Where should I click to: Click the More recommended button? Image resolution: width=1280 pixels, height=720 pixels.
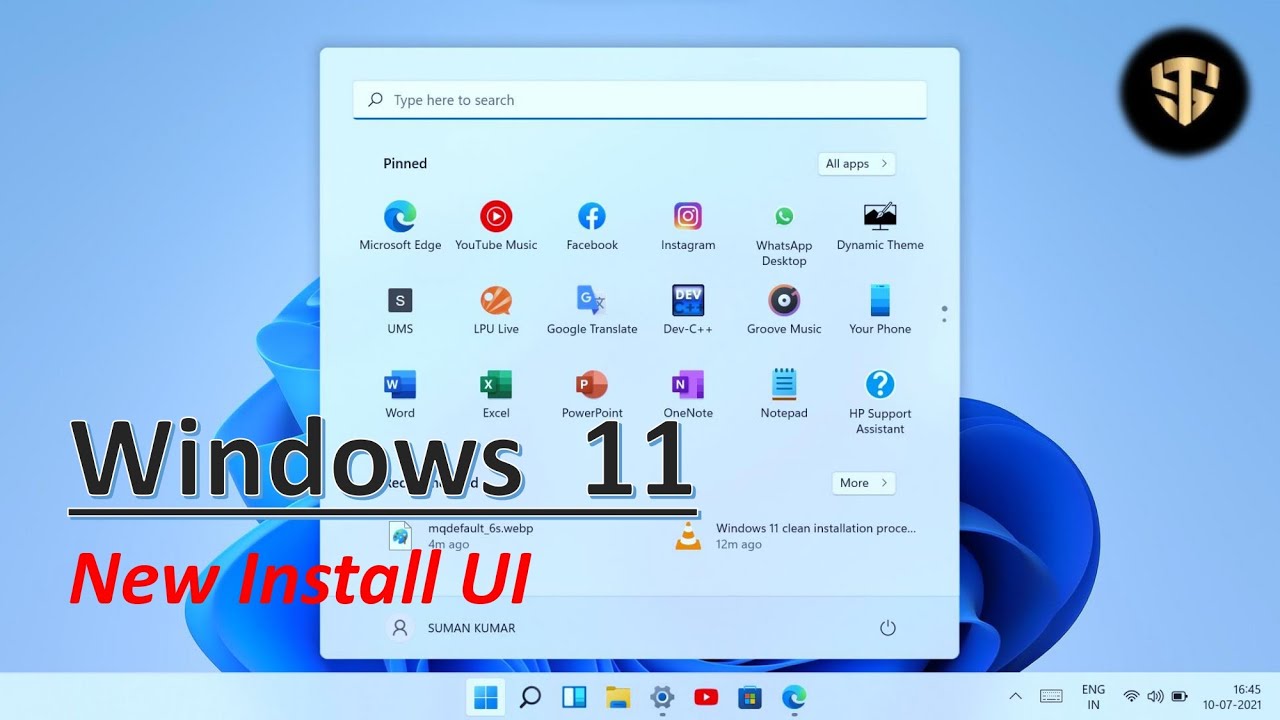(x=864, y=483)
